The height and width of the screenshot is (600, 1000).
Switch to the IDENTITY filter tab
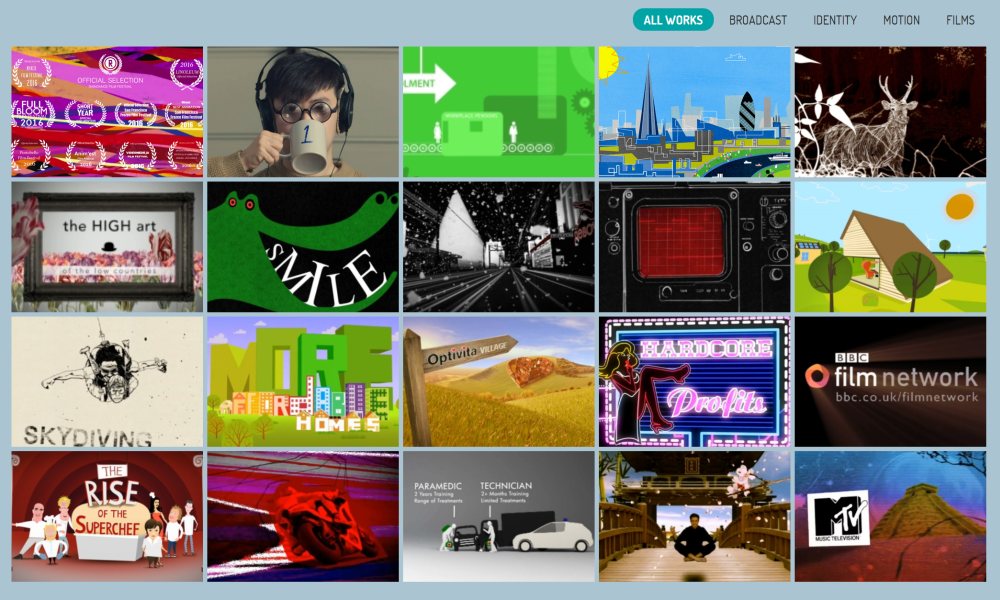pos(834,19)
